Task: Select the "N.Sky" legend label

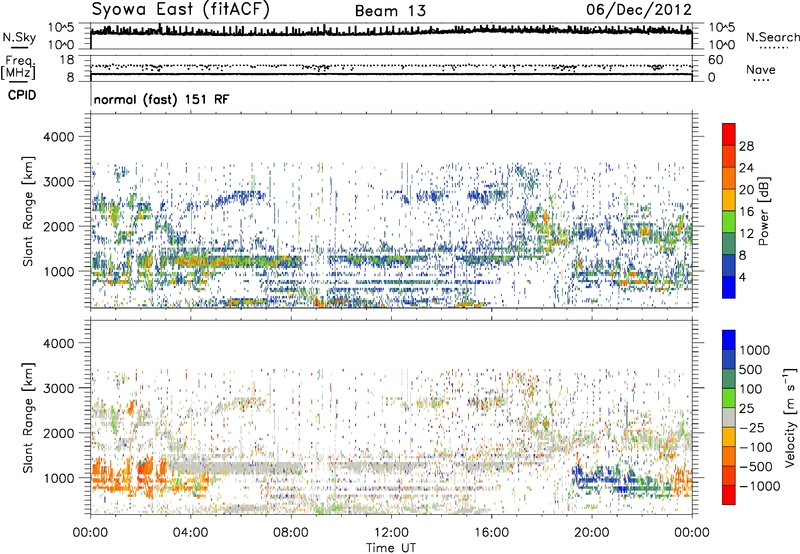Action: (x=19, y=37)
